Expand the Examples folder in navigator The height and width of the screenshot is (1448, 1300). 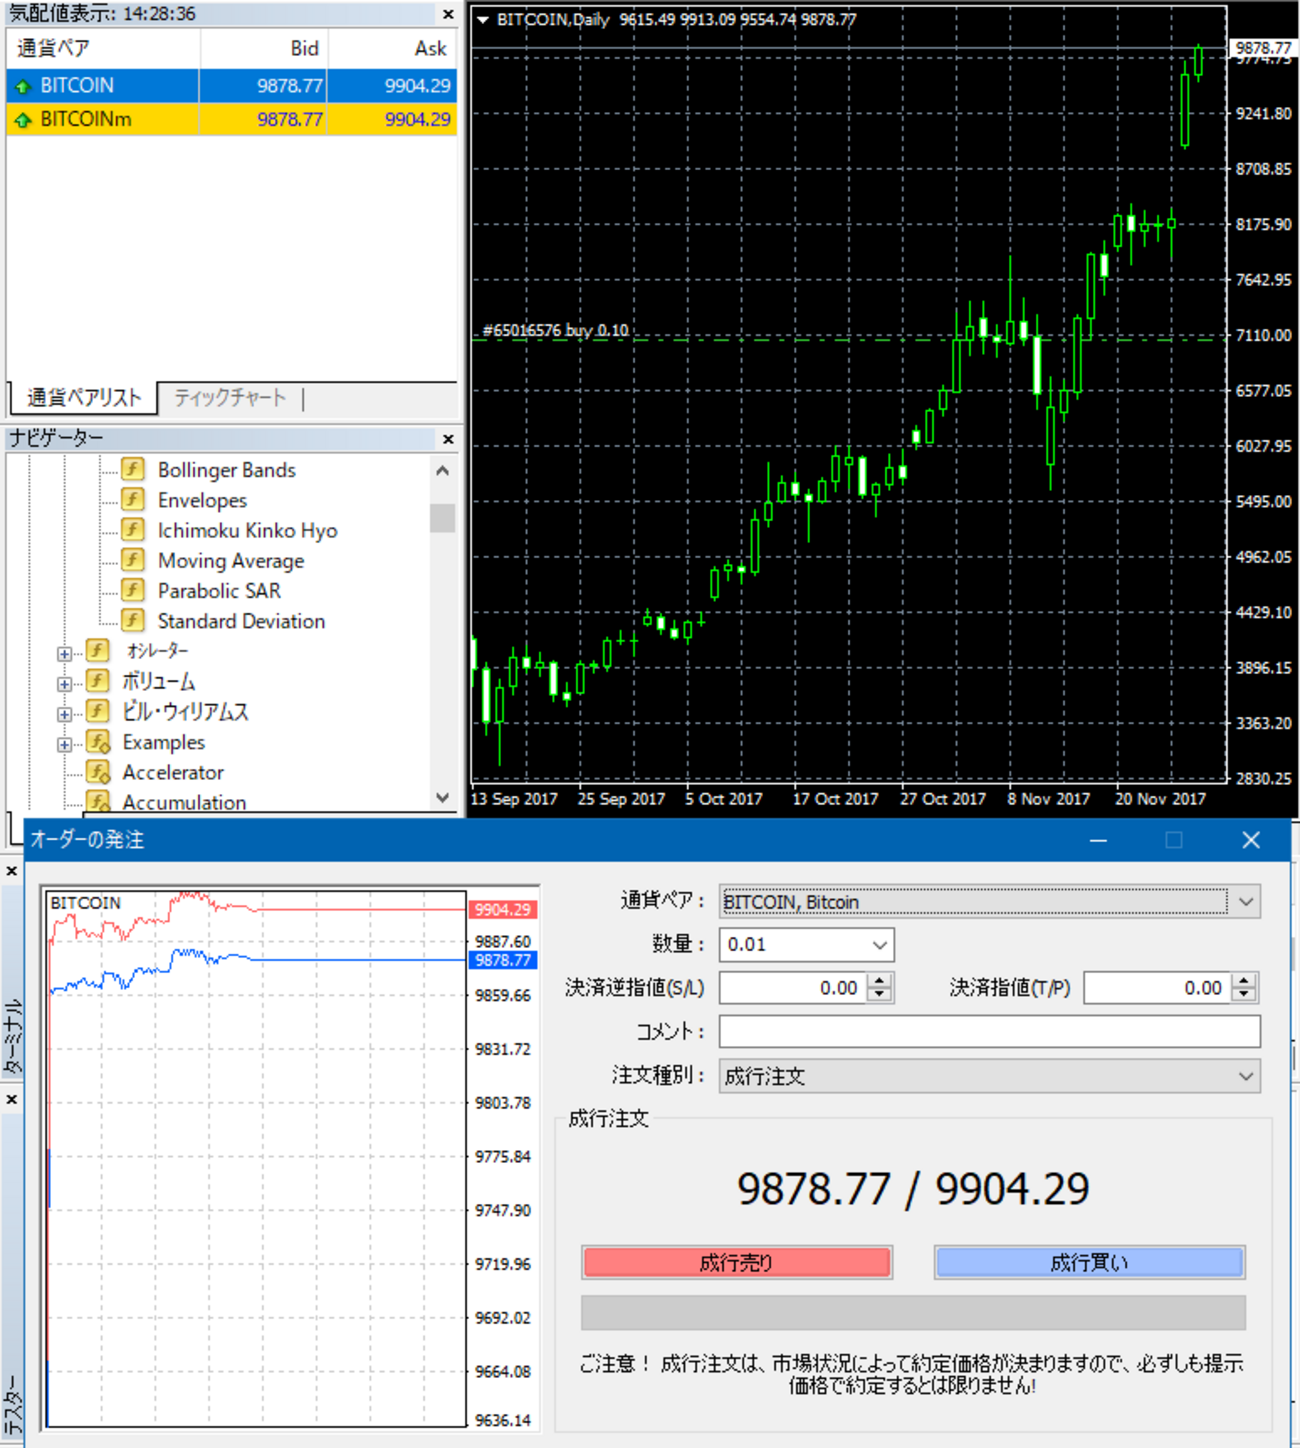65,745
